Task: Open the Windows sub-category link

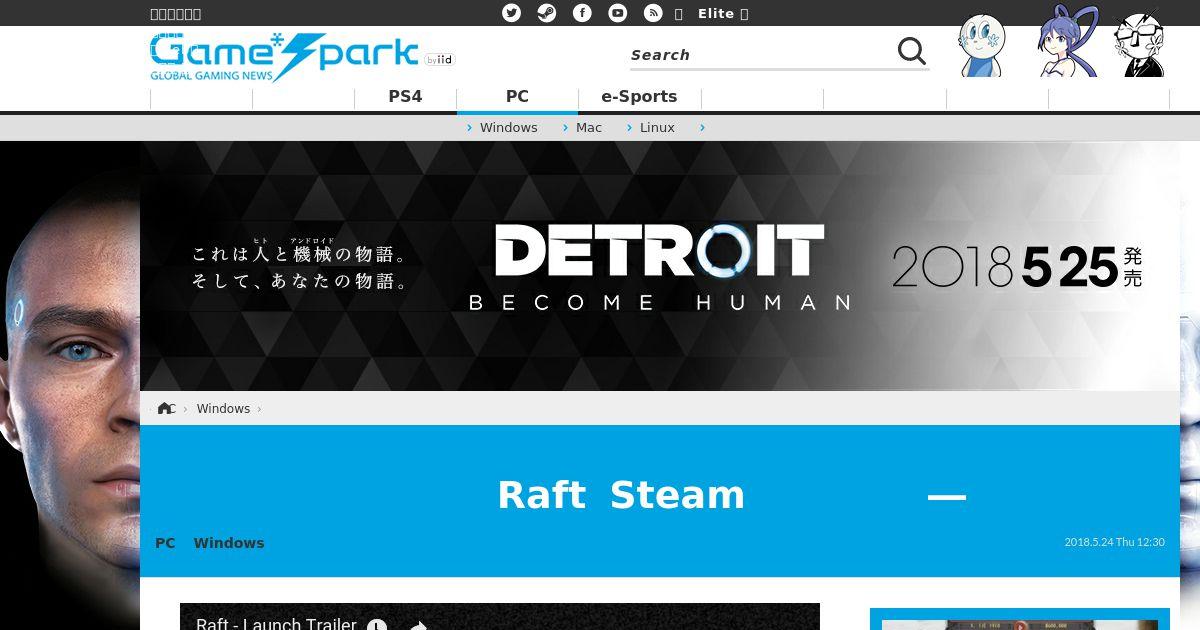Action: [508, 128]
